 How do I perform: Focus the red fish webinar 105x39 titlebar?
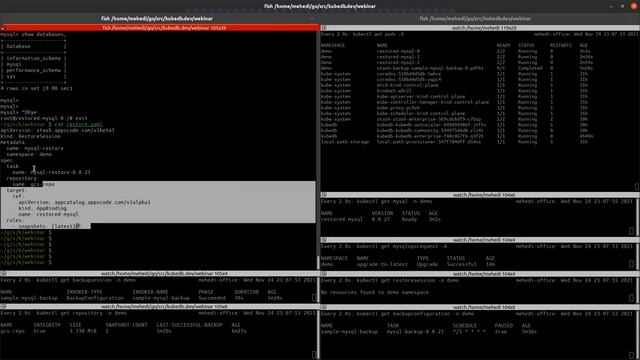[160, 28]
